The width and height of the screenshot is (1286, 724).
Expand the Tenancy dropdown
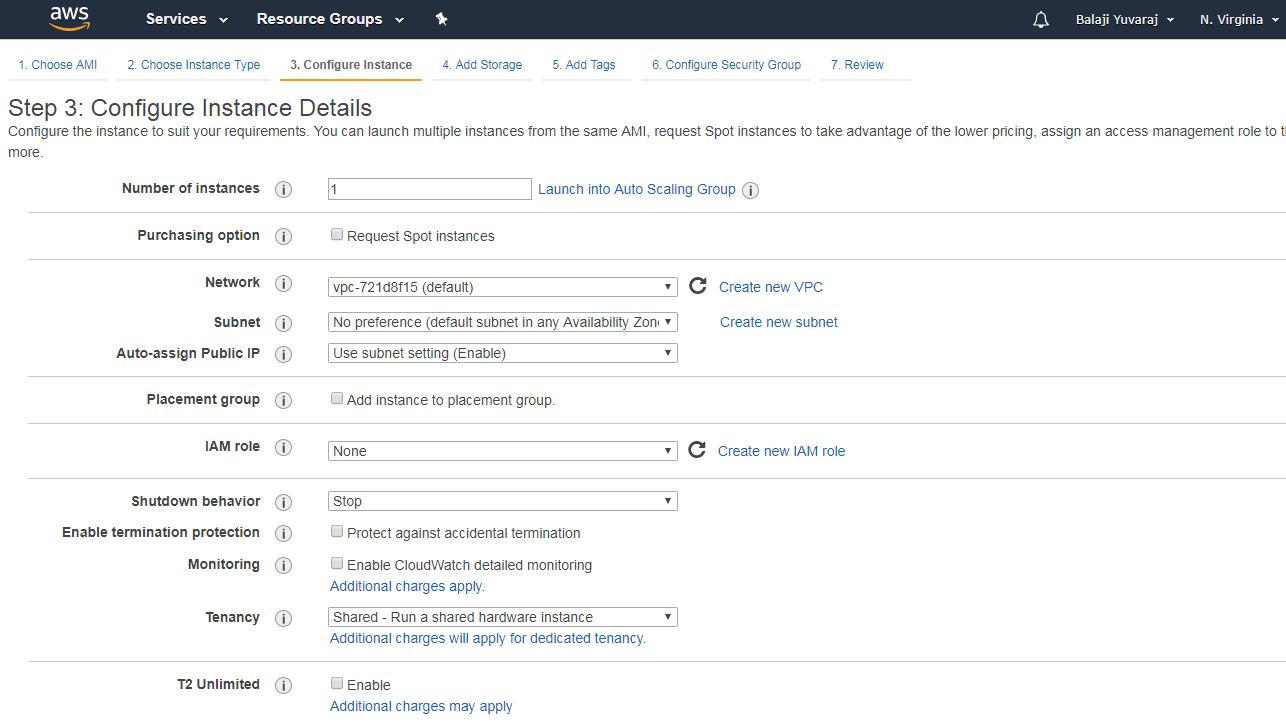click(x=502, y=617)
